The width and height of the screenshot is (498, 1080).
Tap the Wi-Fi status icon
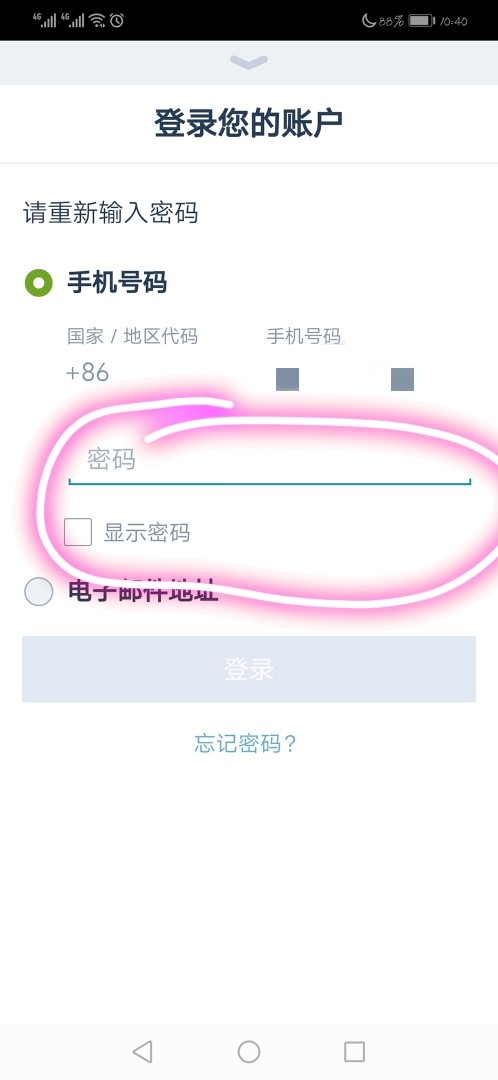click(x=97, y=20)
